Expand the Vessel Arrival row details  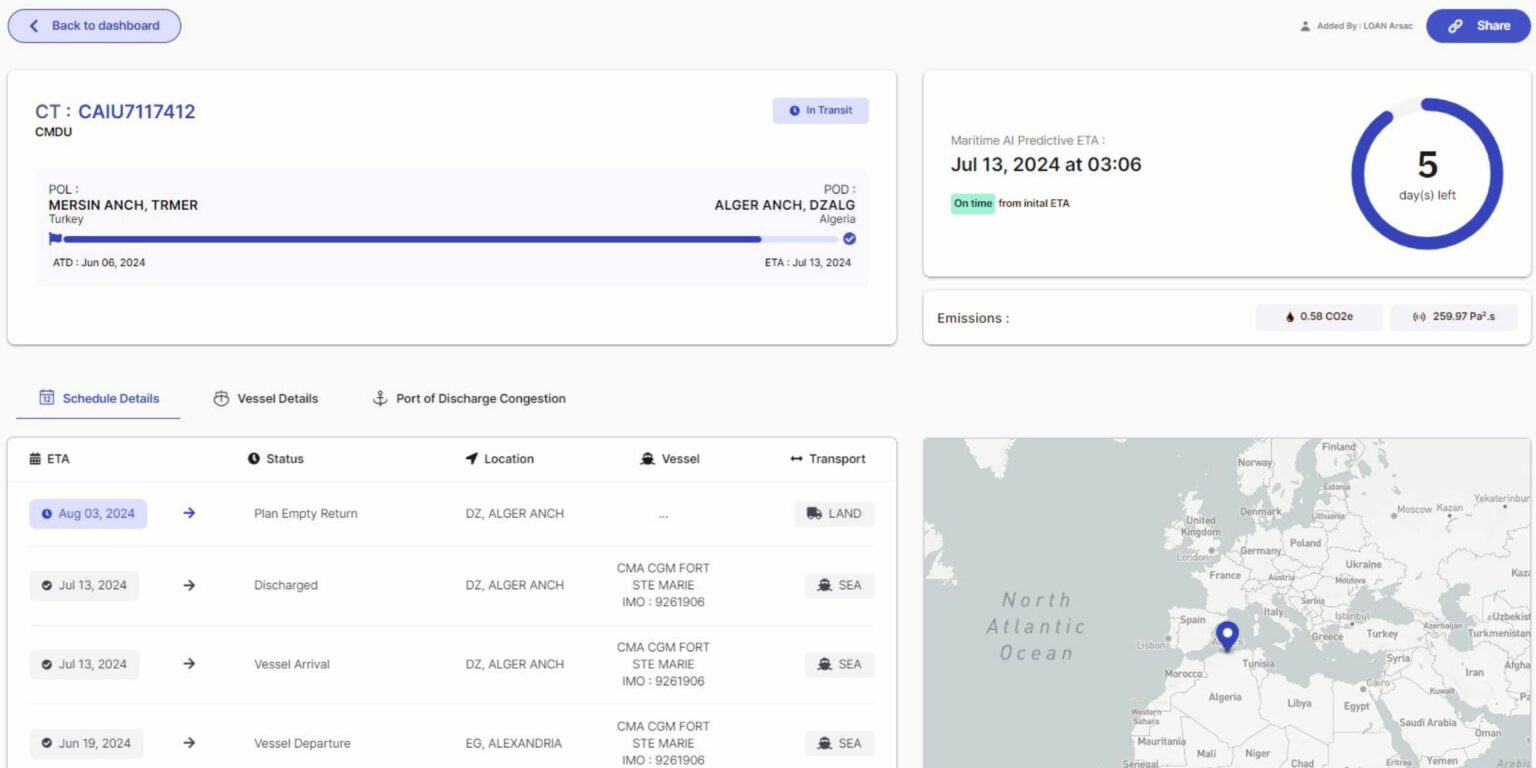click(189, 663)
